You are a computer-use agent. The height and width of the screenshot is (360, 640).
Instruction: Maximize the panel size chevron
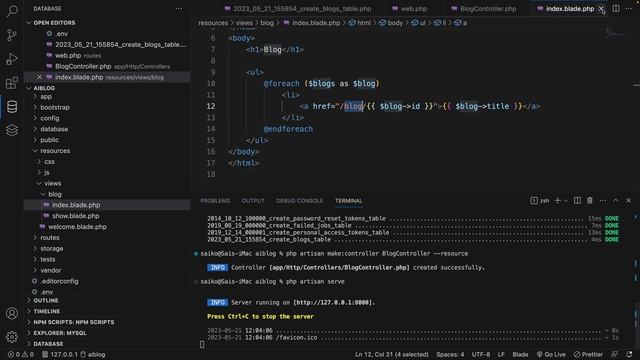click(x=616, y=200)
